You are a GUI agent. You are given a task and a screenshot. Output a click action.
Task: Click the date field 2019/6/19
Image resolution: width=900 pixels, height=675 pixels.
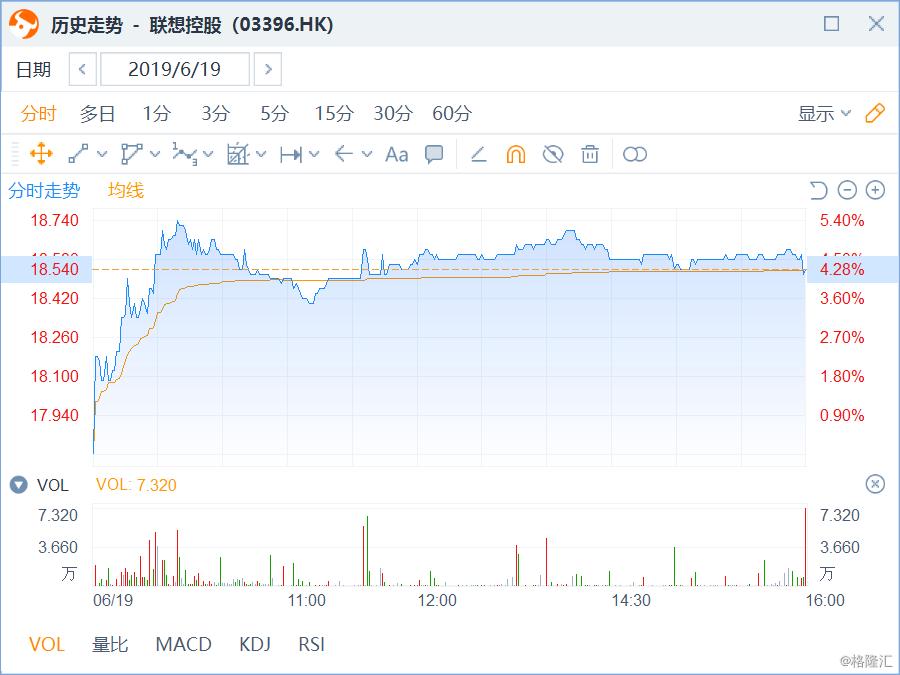[x=174, y=69]
